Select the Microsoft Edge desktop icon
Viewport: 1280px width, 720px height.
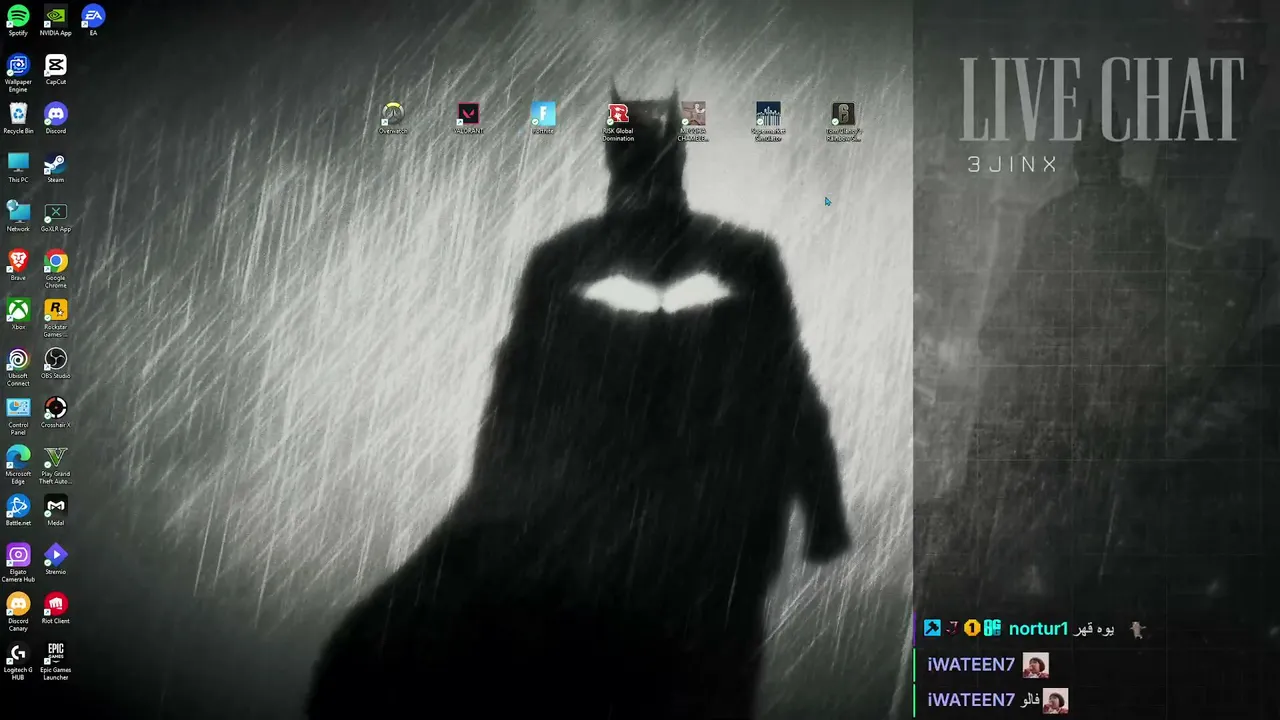18,466
